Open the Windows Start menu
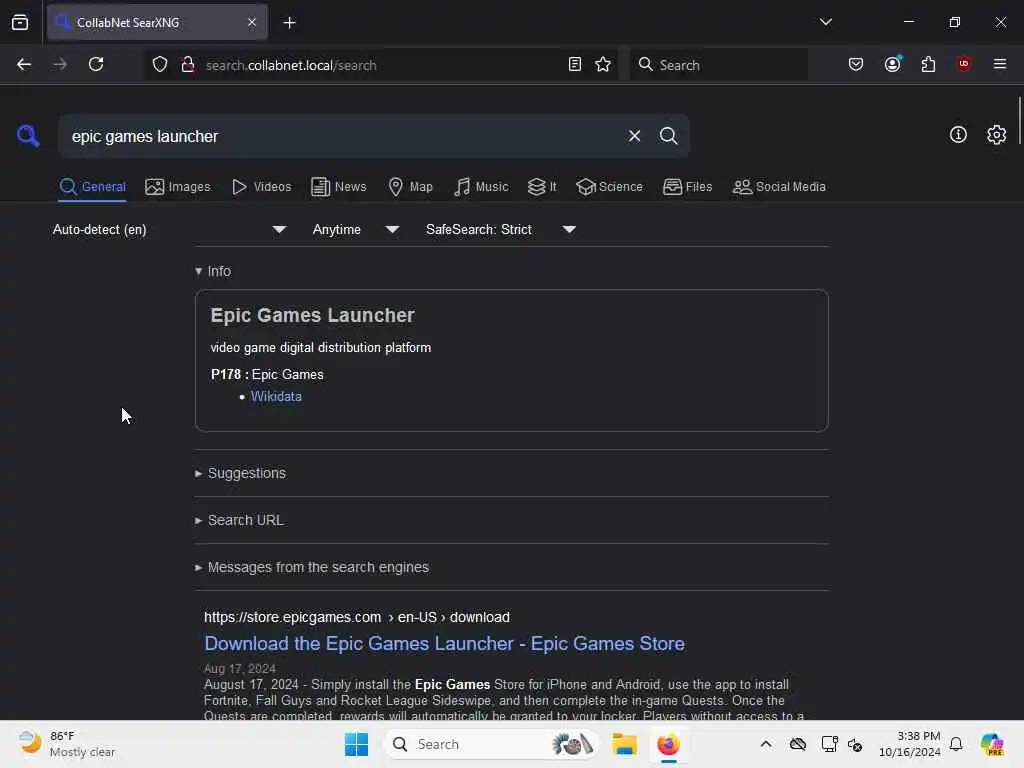This screenshot has width=1024, height=768. [357, 744]
